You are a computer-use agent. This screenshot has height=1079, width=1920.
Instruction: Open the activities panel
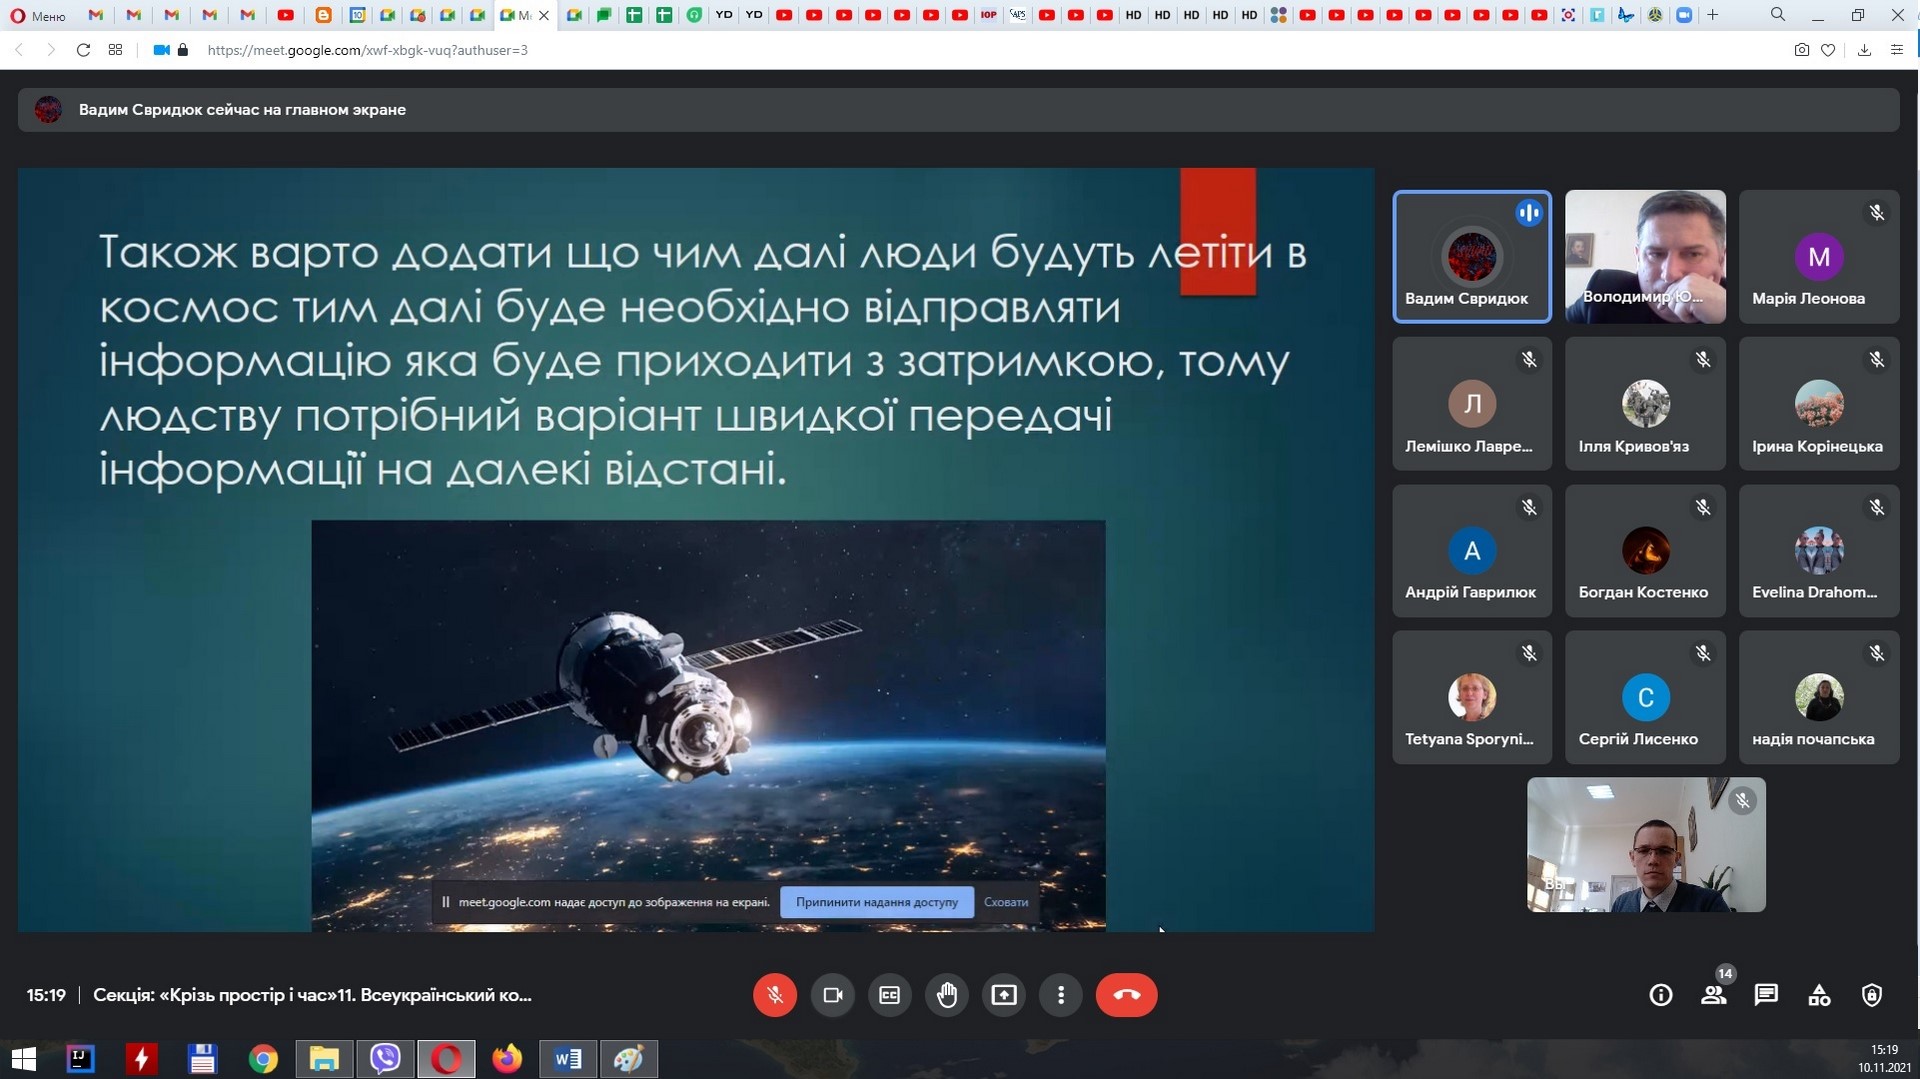(1819, 995)
